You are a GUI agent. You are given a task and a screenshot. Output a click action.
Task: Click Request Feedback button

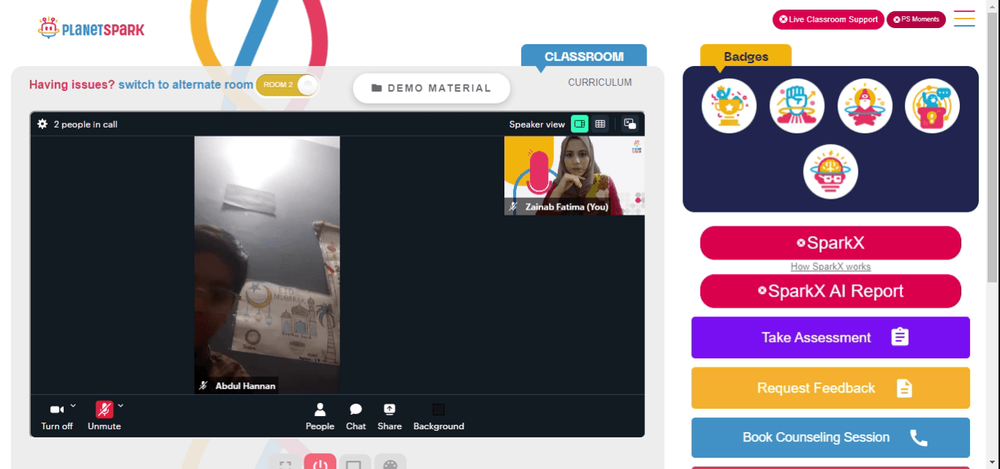tap(830, 388)
